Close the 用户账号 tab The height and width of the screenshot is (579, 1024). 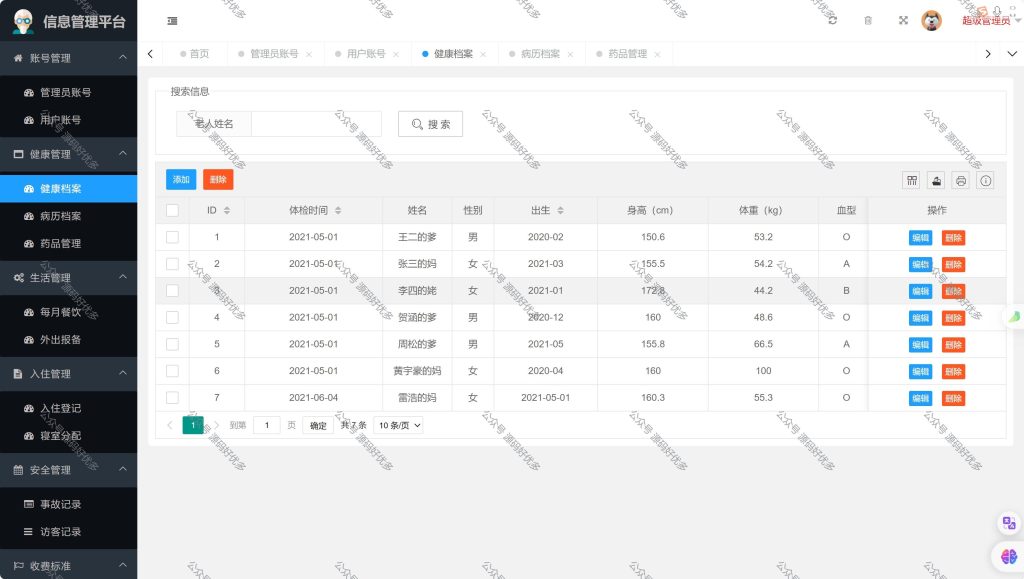396,54
